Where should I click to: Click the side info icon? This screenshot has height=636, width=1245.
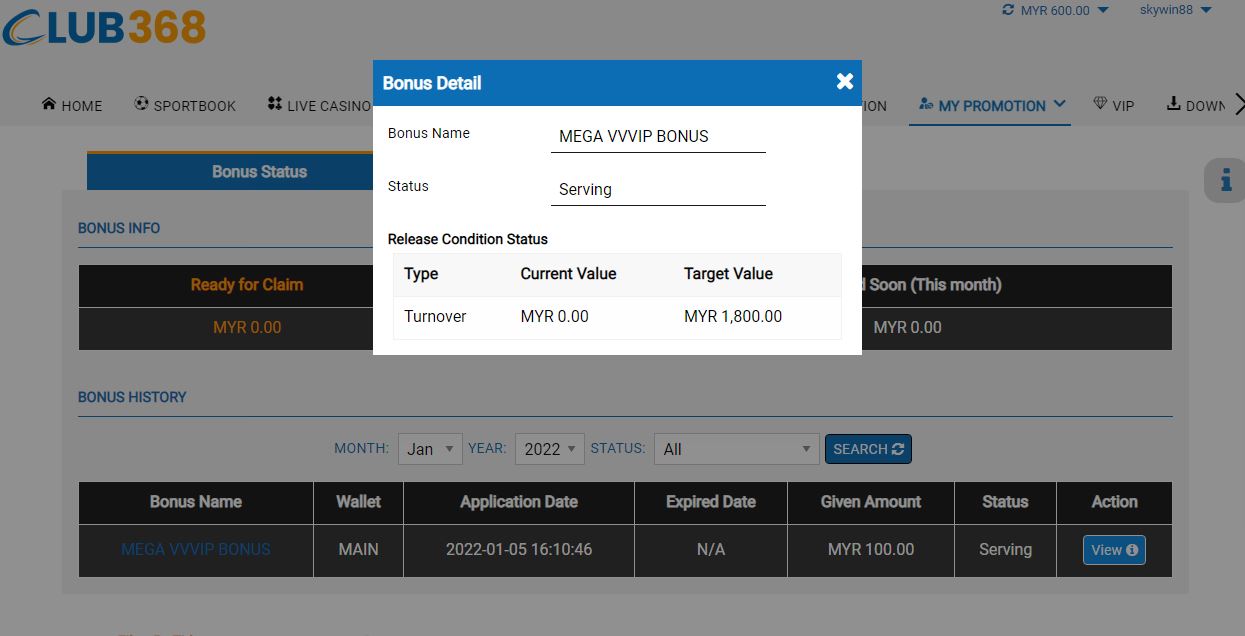point(1225,181)
